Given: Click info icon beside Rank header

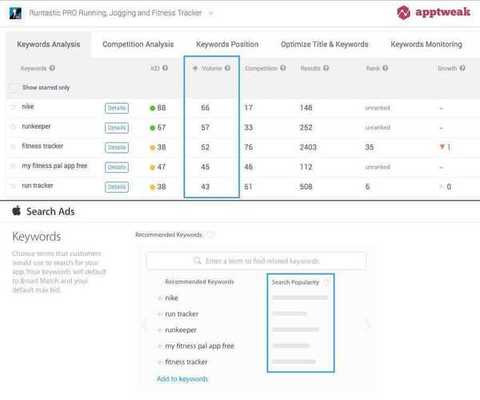Looking at the screenshot, I should click(x=385, y=68).
